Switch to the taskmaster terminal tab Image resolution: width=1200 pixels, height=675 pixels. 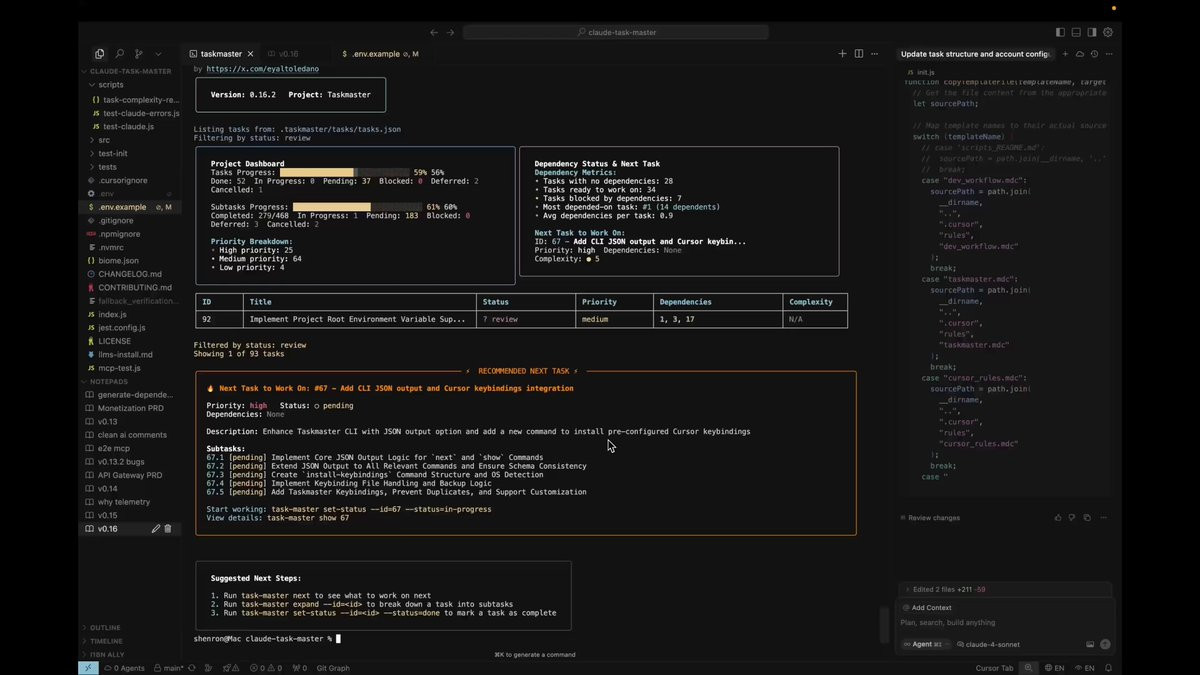tap(220, 54)
